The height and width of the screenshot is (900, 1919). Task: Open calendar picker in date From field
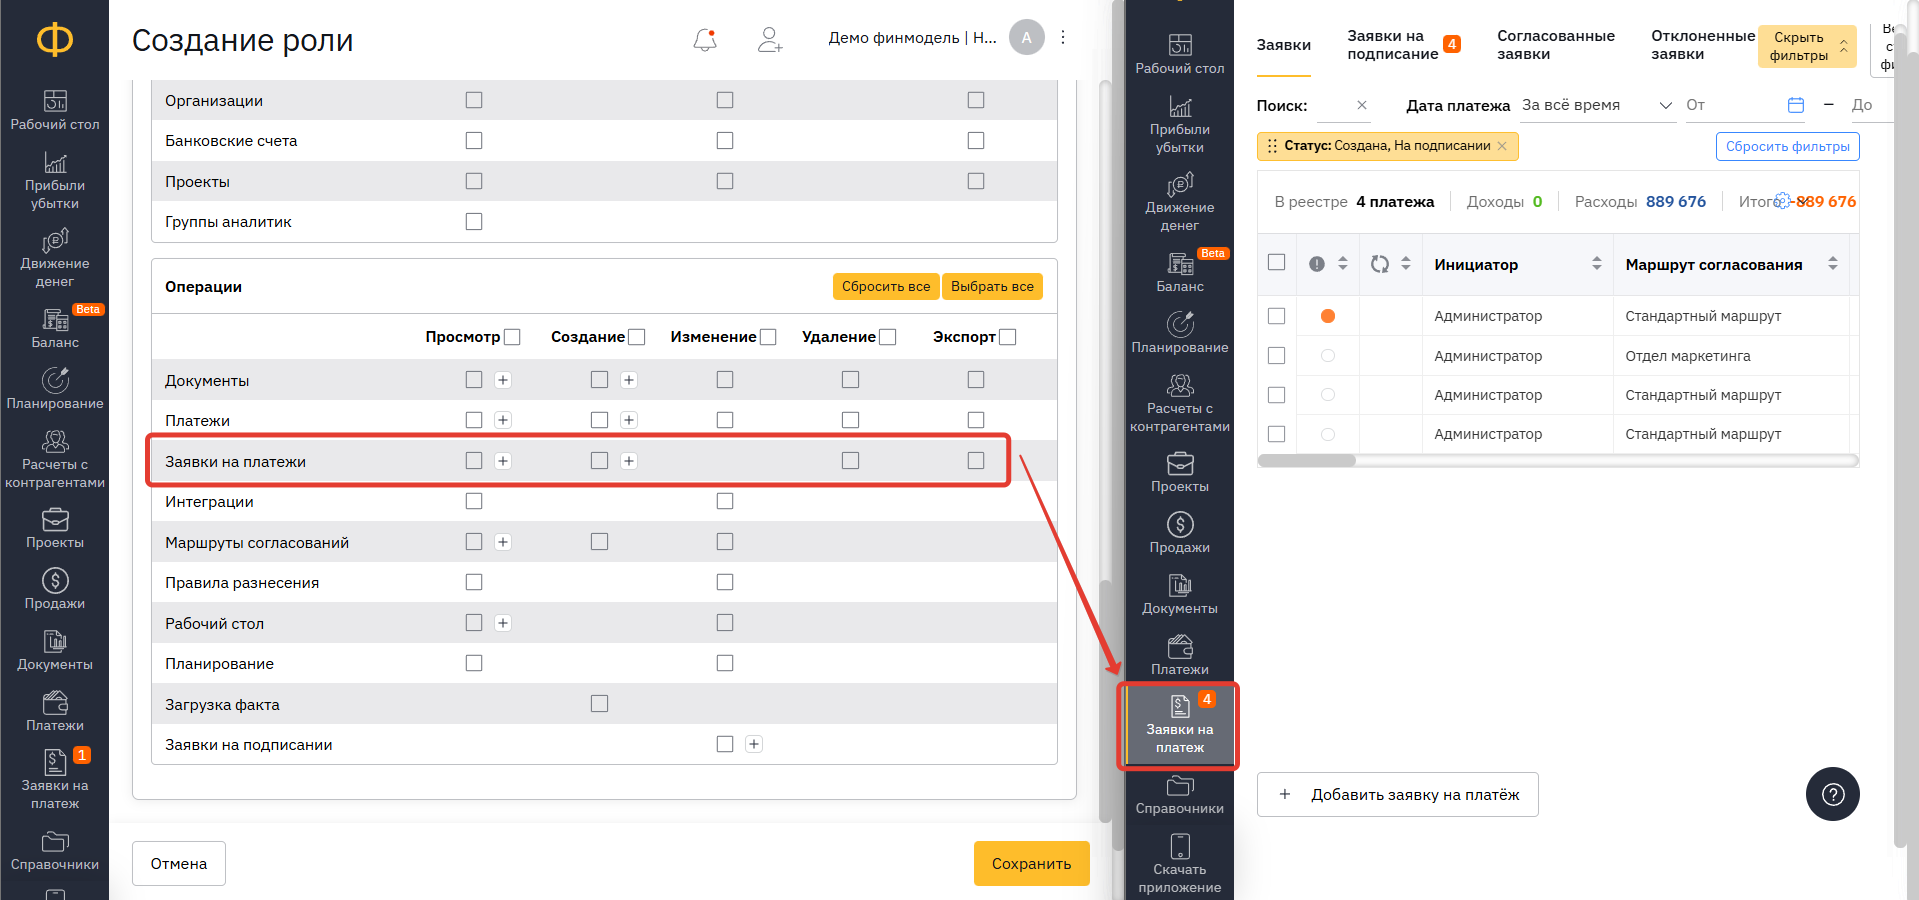(1795, 105)
